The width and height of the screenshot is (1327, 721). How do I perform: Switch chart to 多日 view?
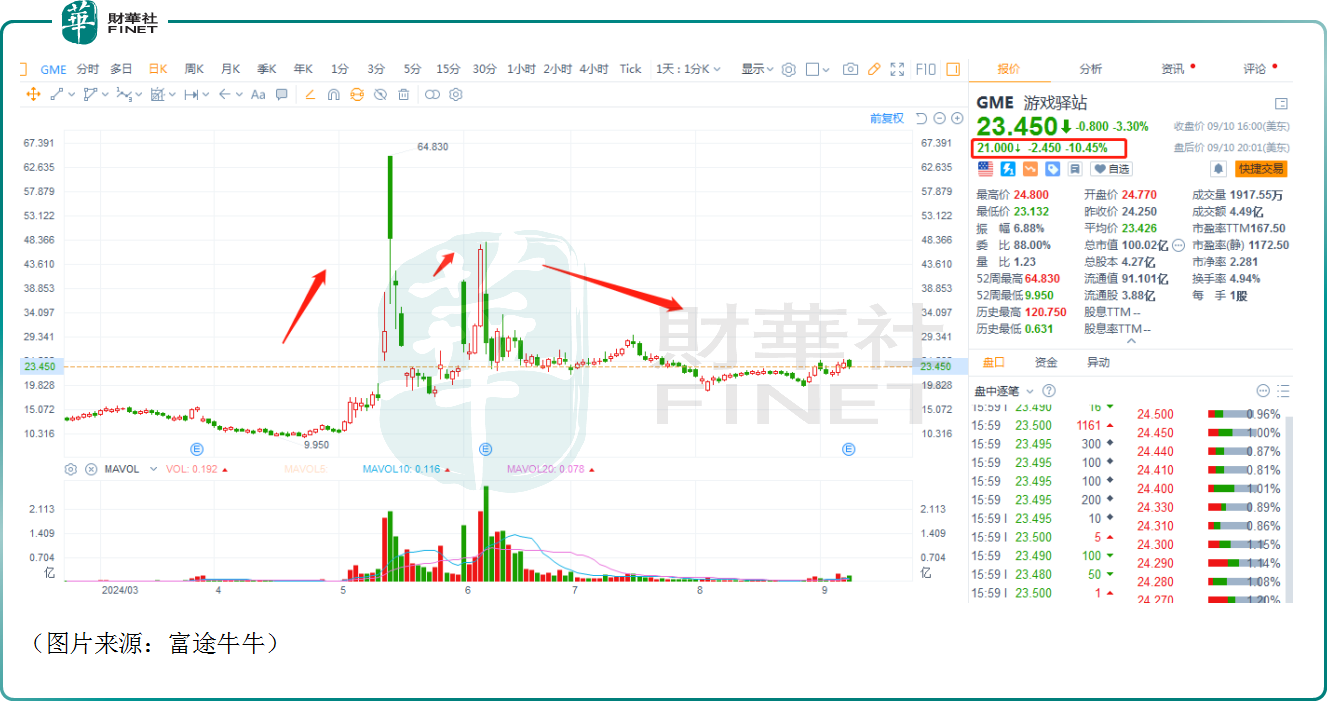point(121,69)
